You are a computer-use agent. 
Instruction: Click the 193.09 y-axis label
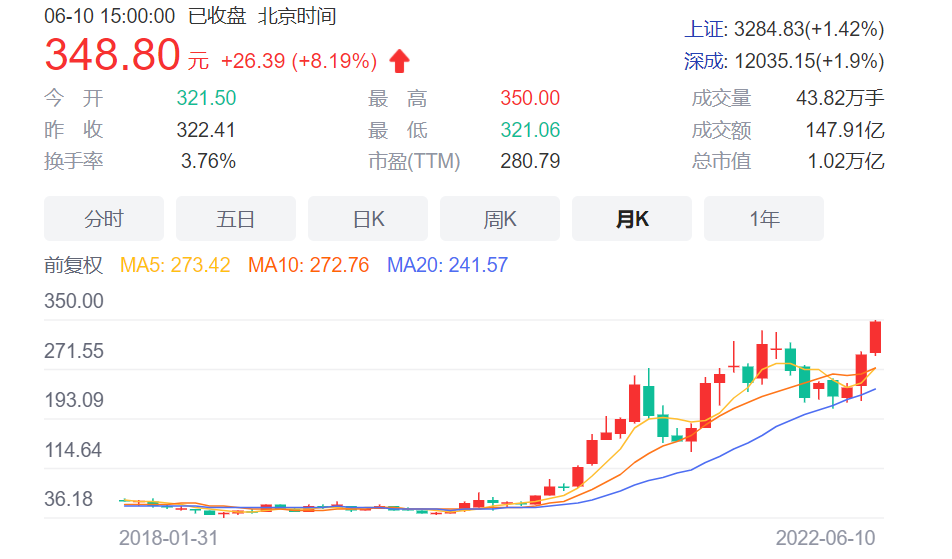click(x=74, y=400)
